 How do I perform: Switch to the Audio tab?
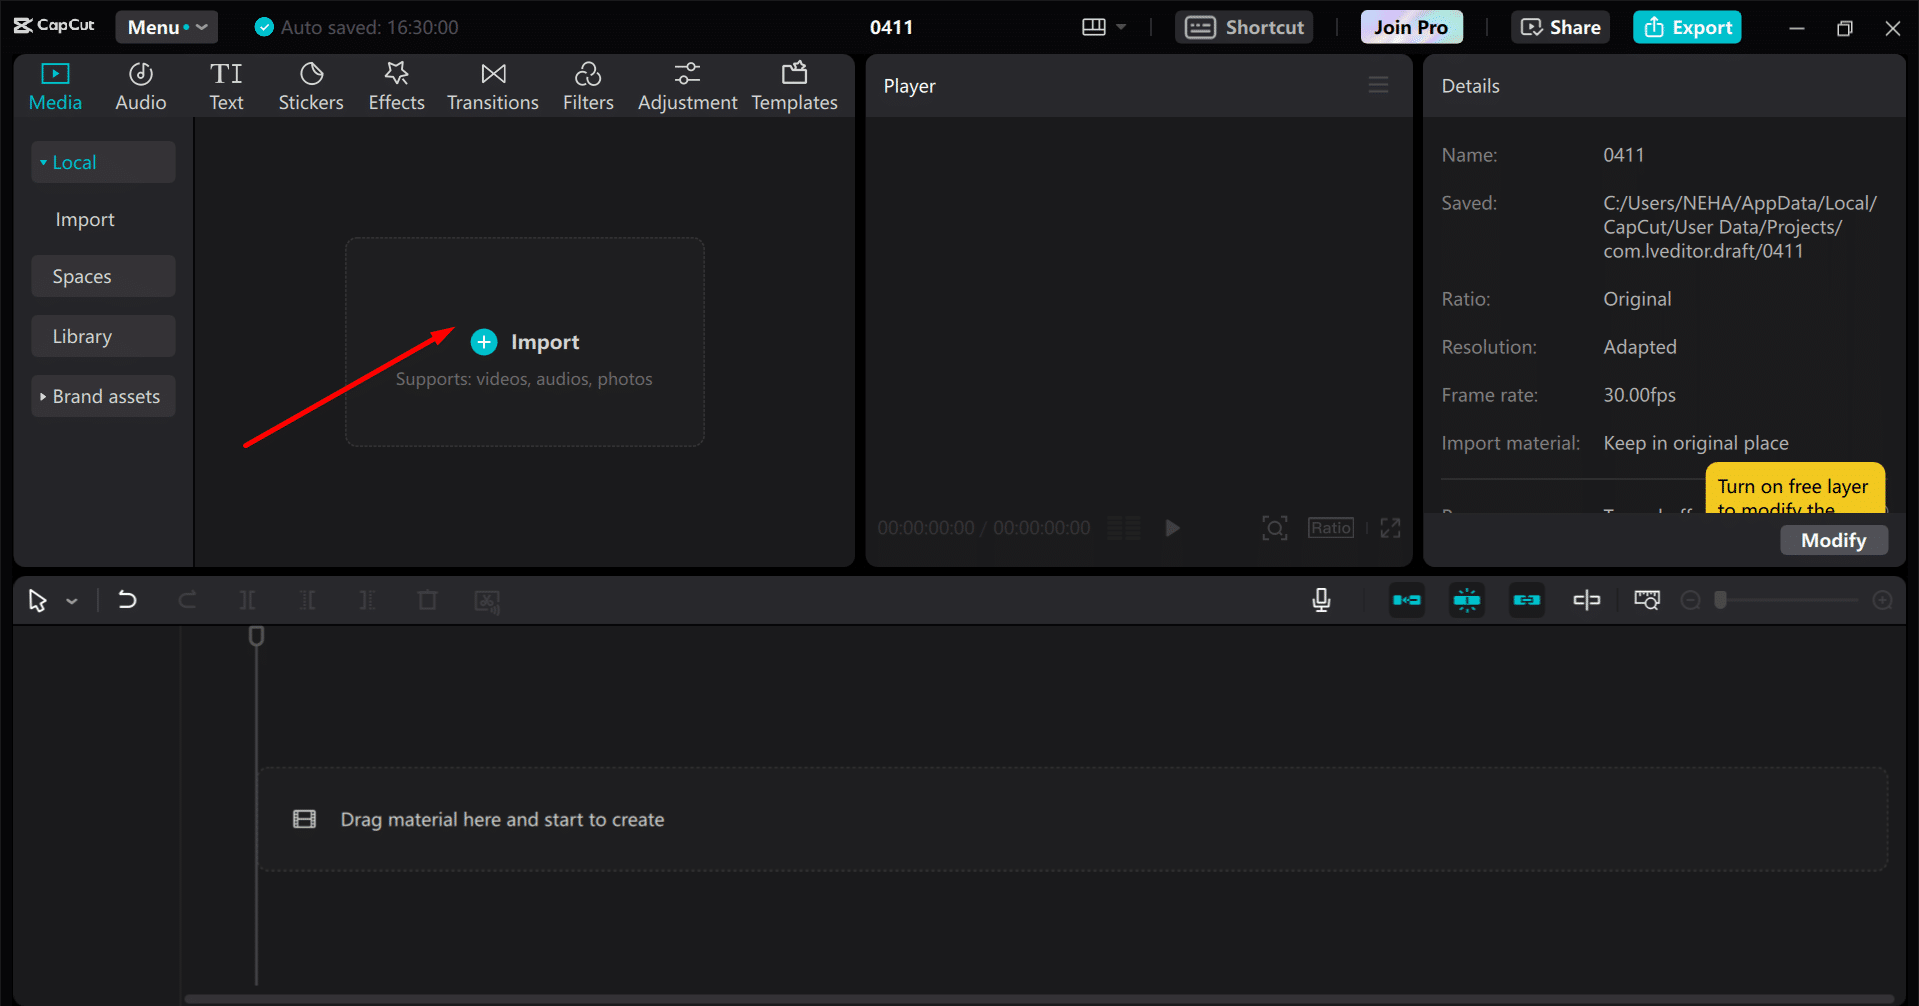[140, 86]
